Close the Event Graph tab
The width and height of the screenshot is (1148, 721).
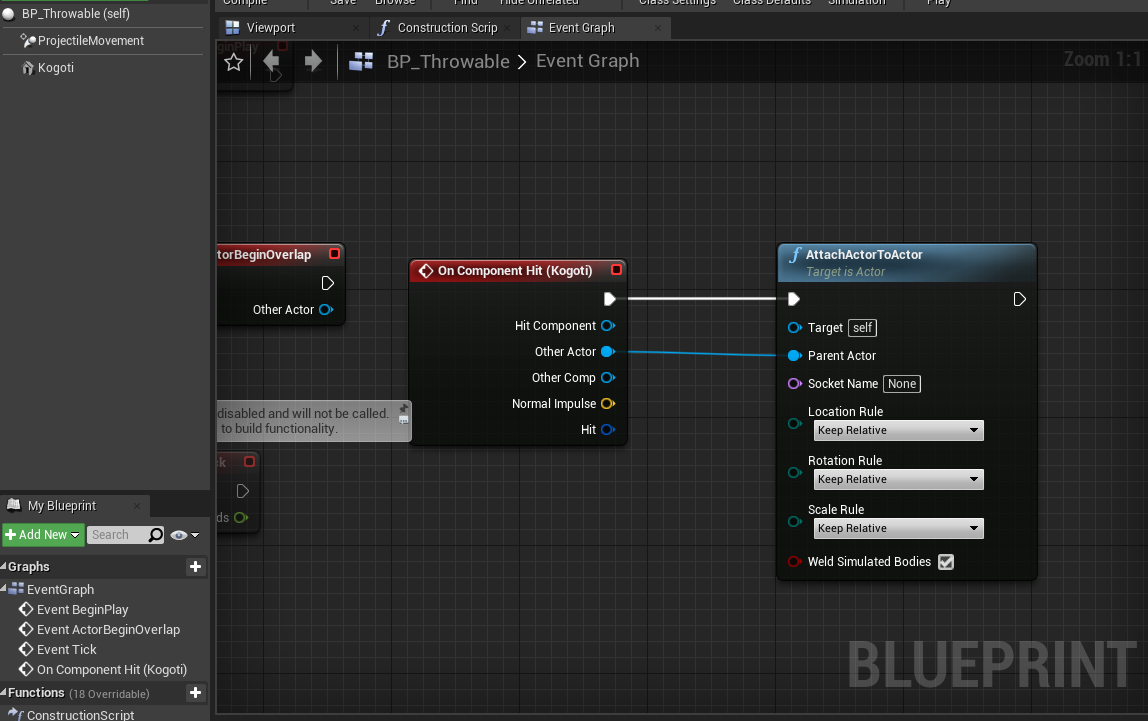[x=657, y=28]
